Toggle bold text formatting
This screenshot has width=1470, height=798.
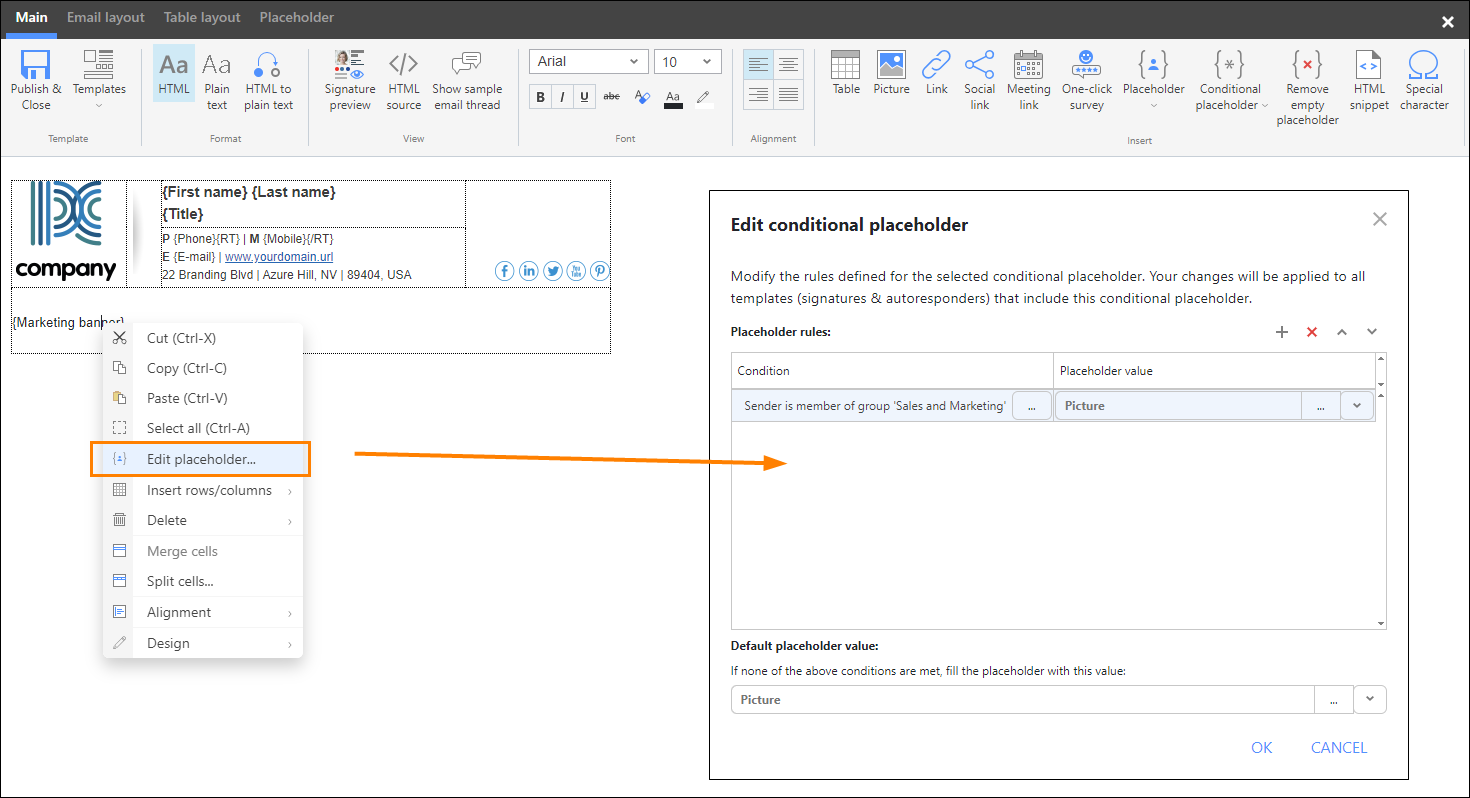(540, 96)
